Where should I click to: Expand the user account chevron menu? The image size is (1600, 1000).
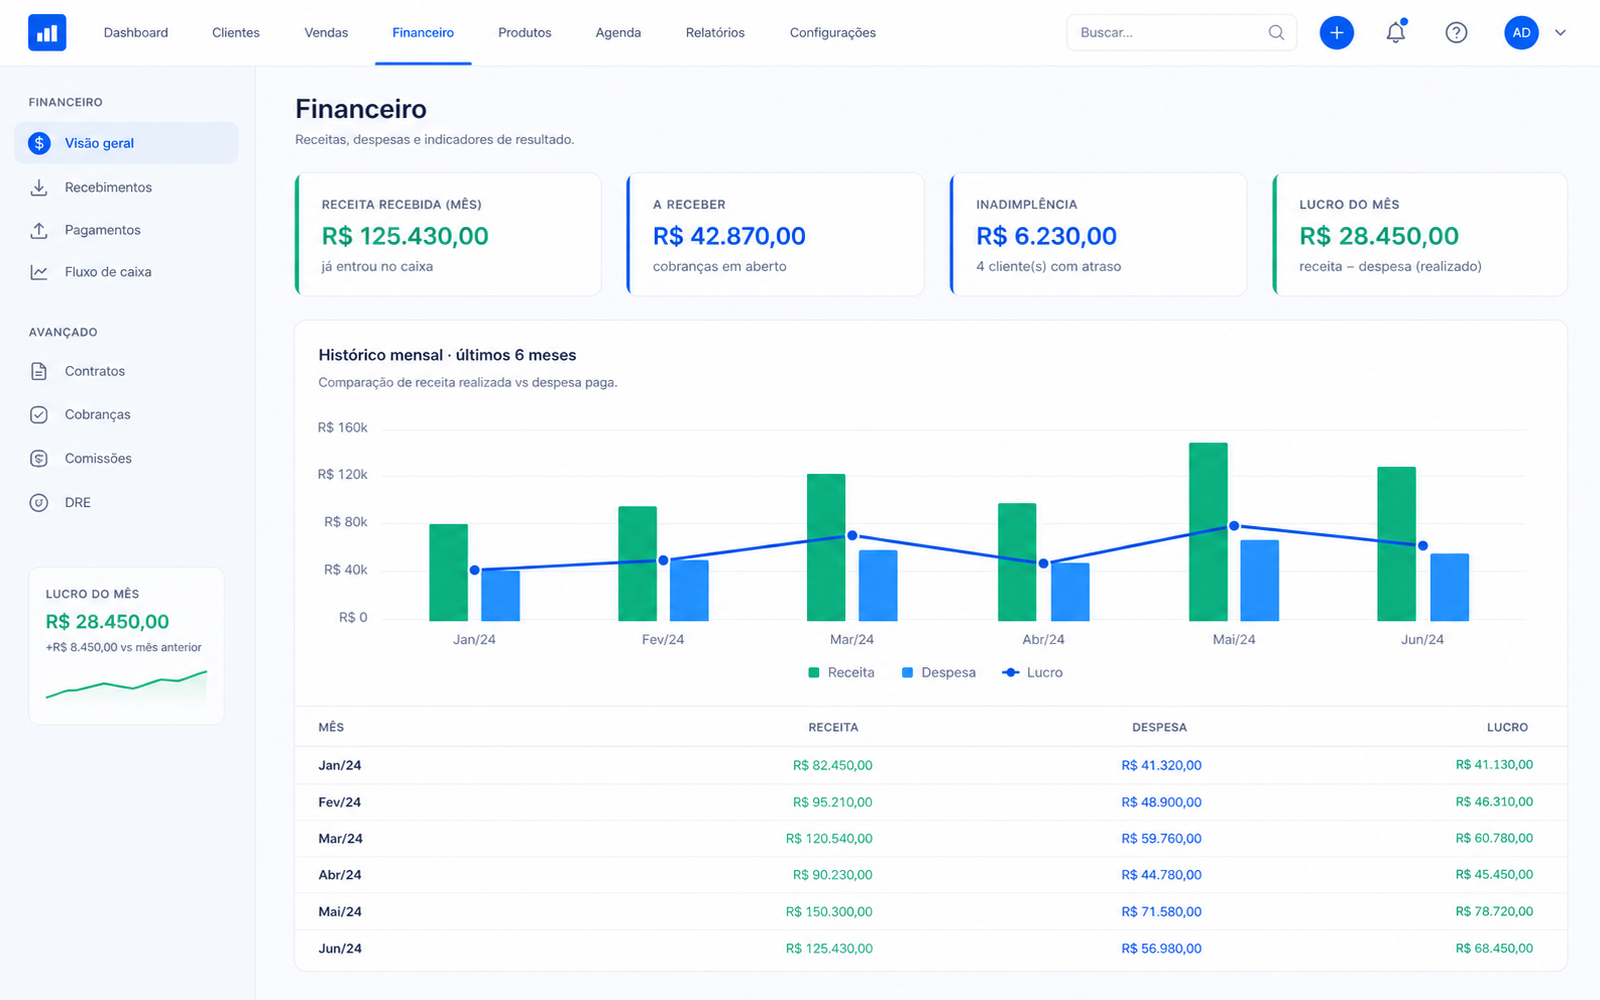[x=1560, y=33]
